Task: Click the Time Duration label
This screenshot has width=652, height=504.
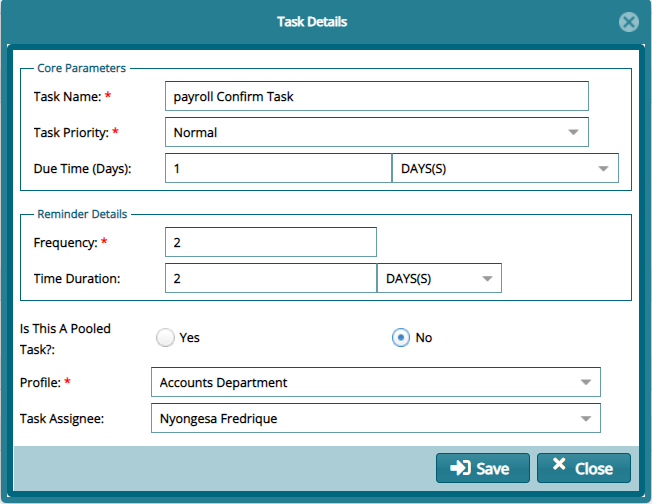Action: pyautogui.click(x=77, y=279)
